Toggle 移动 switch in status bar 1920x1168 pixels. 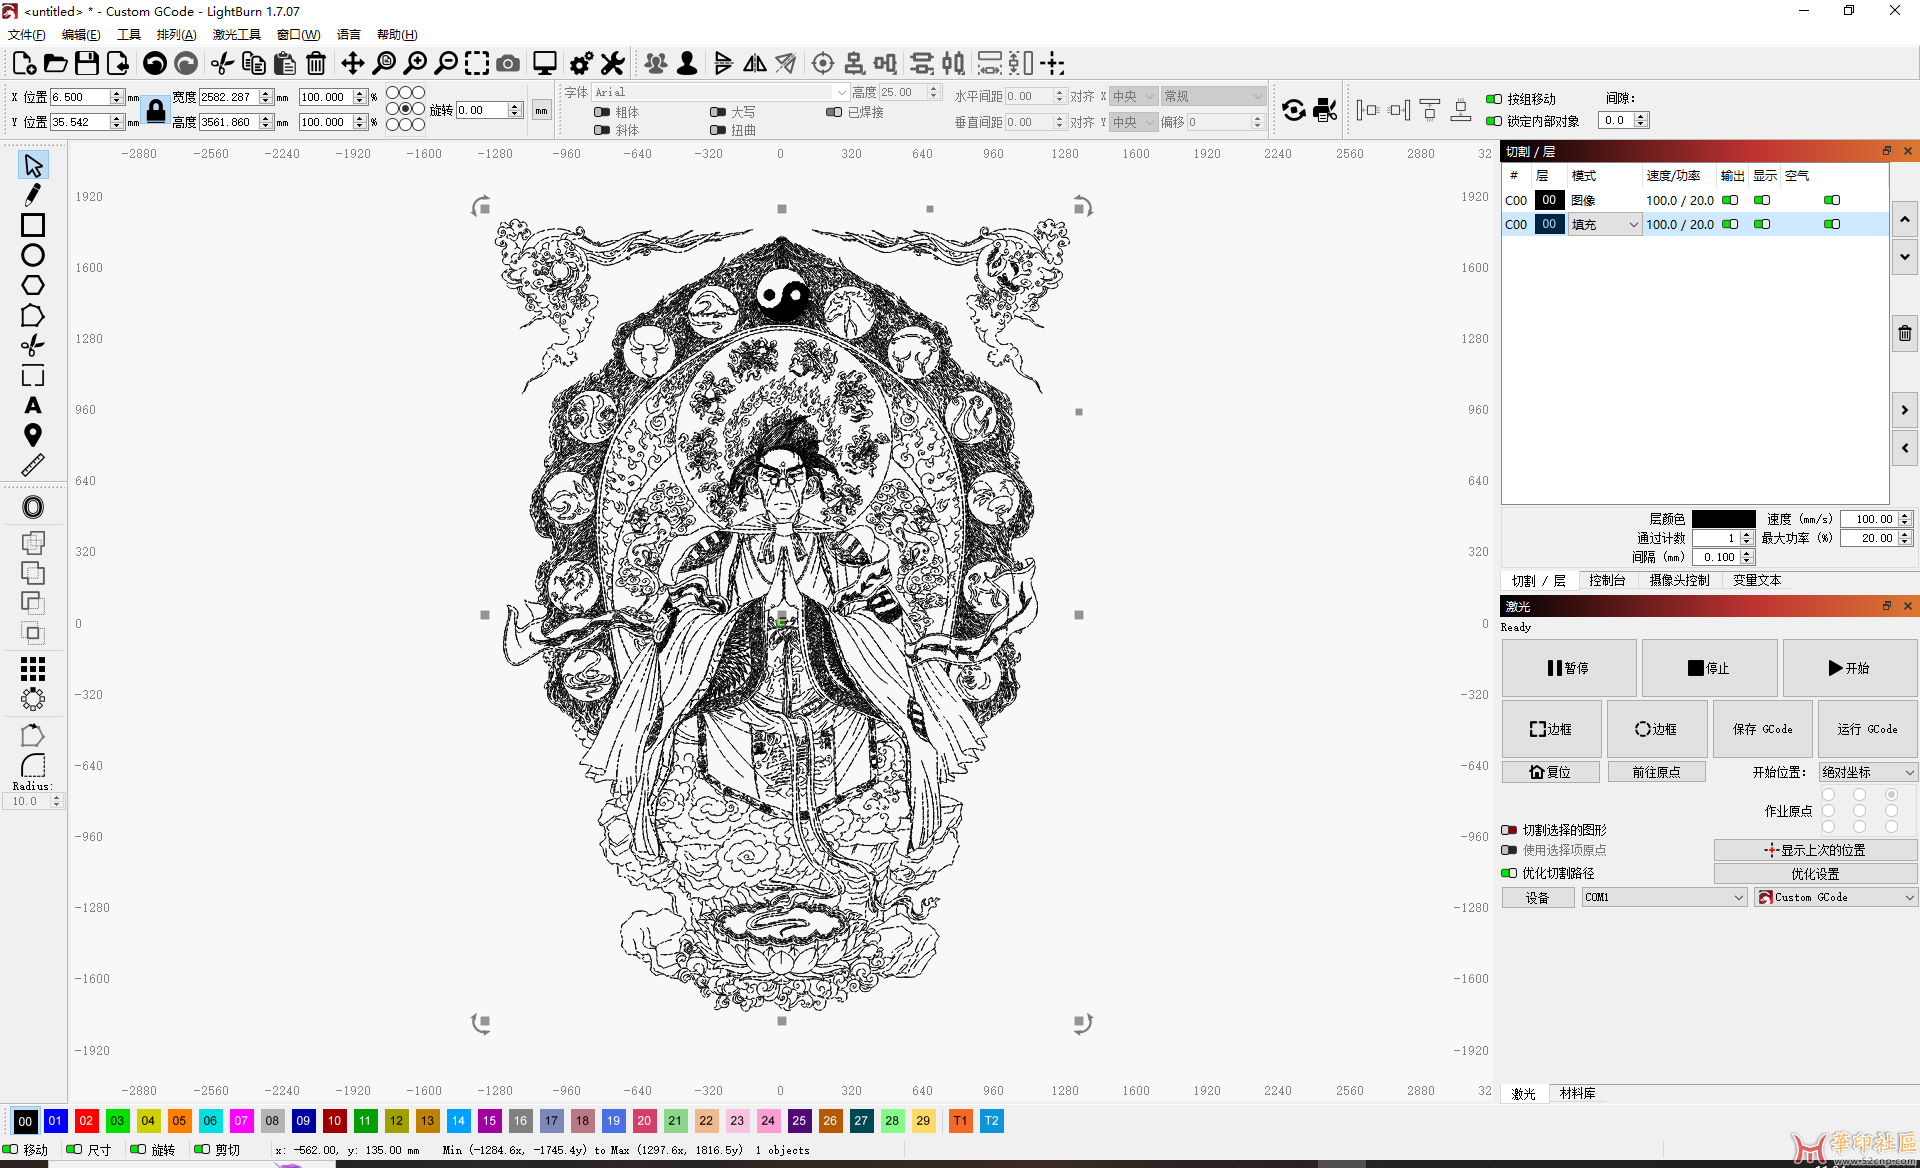point(10,1150)
